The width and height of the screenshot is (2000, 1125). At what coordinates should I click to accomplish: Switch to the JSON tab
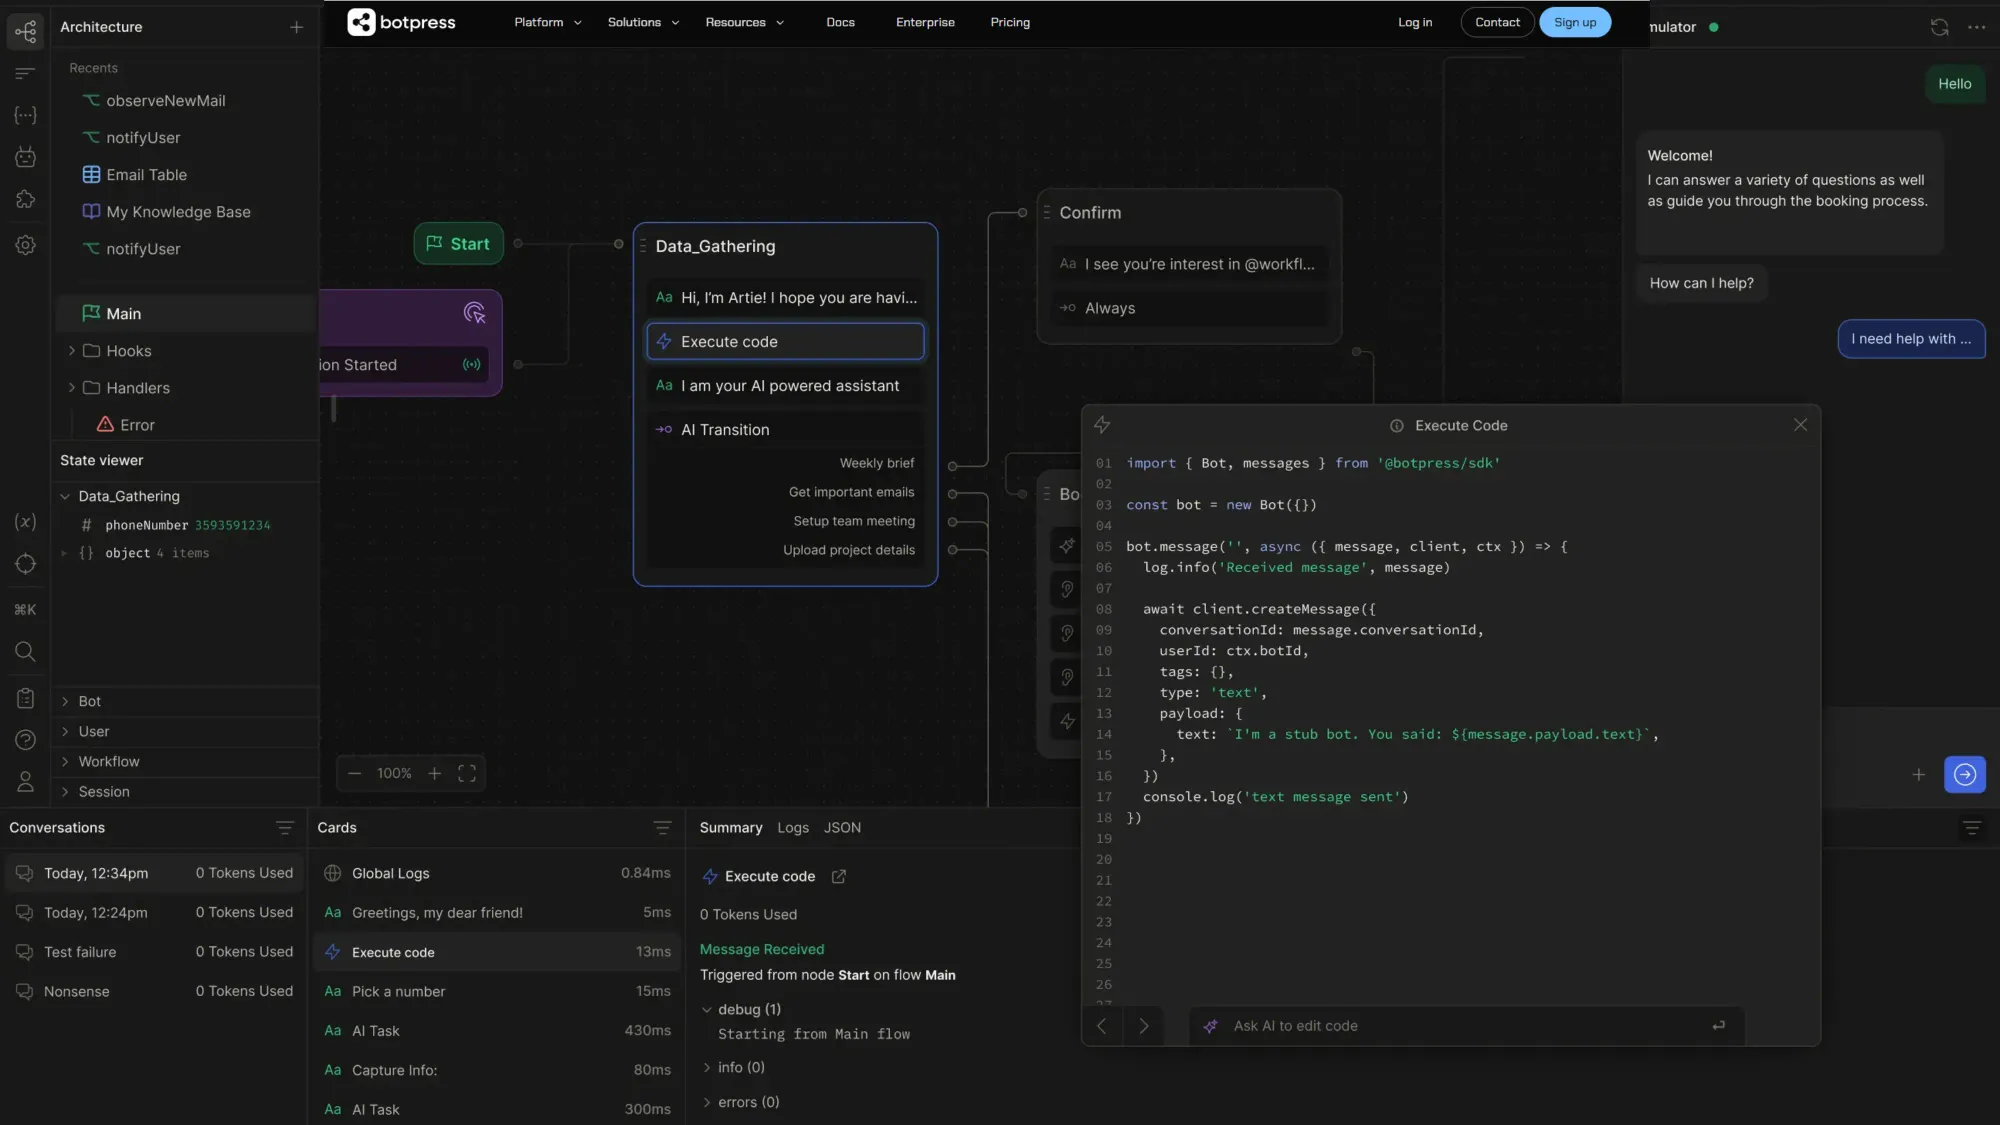click(842, 828)
